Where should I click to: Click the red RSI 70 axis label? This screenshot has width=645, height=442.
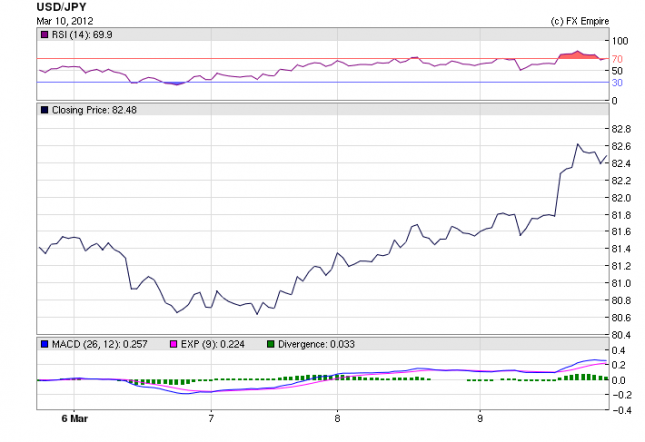coord(617,59)
